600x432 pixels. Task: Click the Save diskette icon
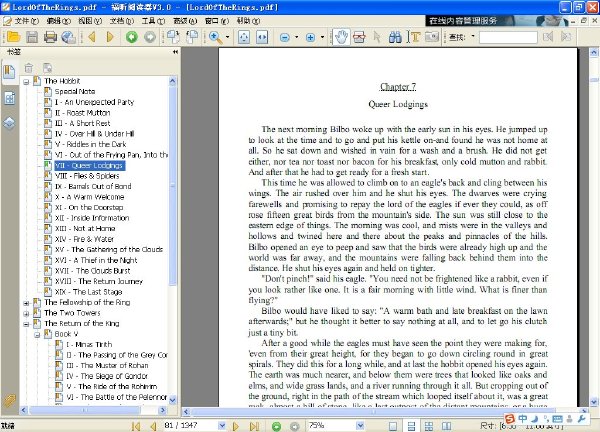pyautogui.click(x=32, y=37)
